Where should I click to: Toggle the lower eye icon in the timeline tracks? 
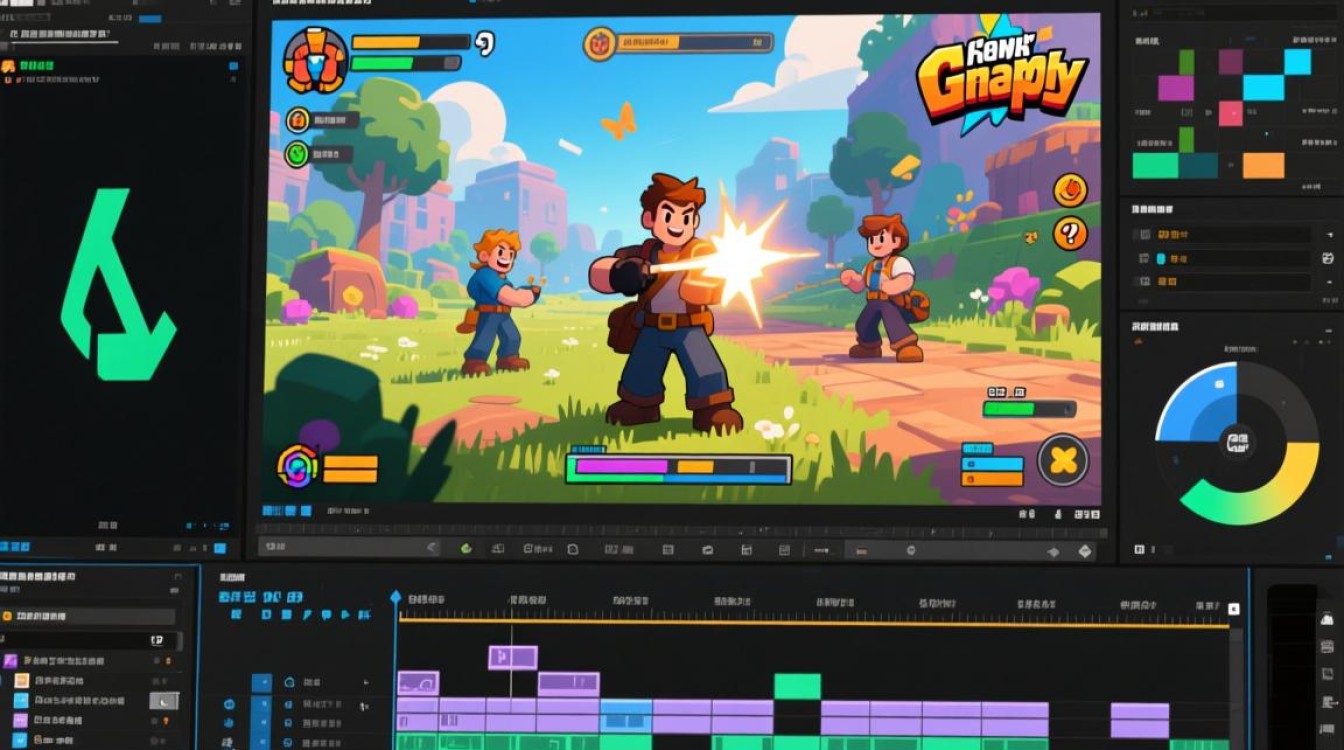pyautogui.click(x=229, y=725)
